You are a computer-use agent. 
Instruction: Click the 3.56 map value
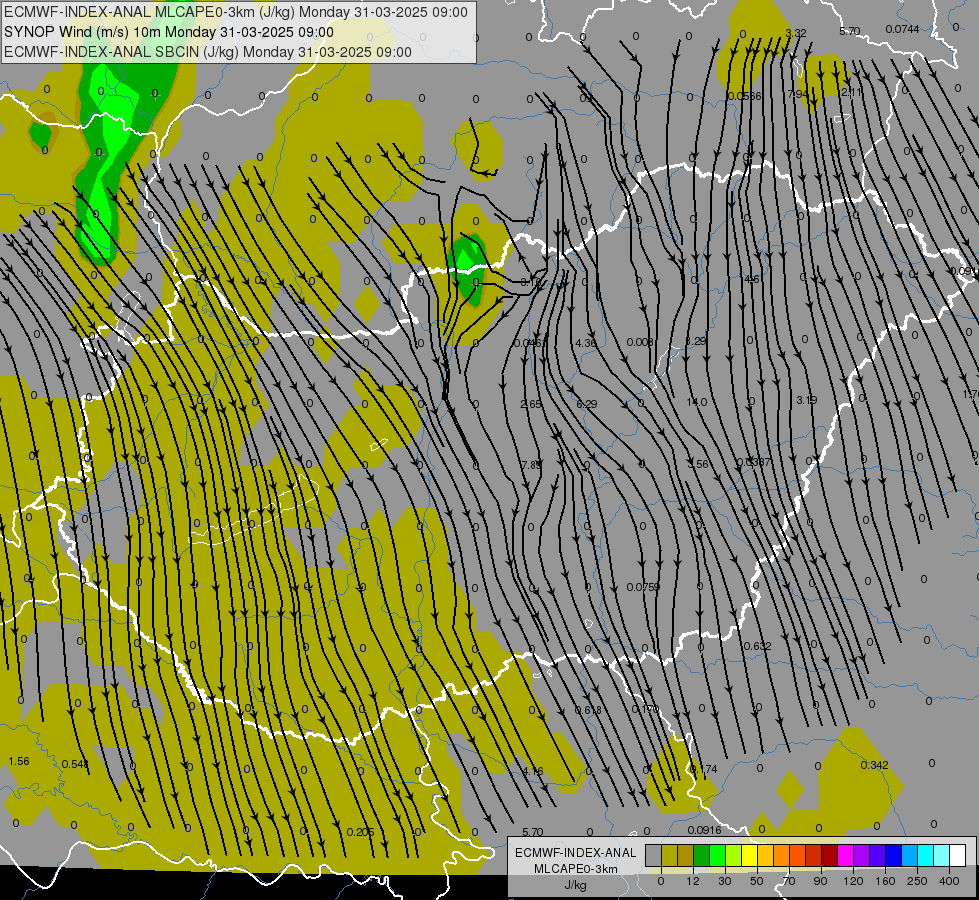point(698,463)
